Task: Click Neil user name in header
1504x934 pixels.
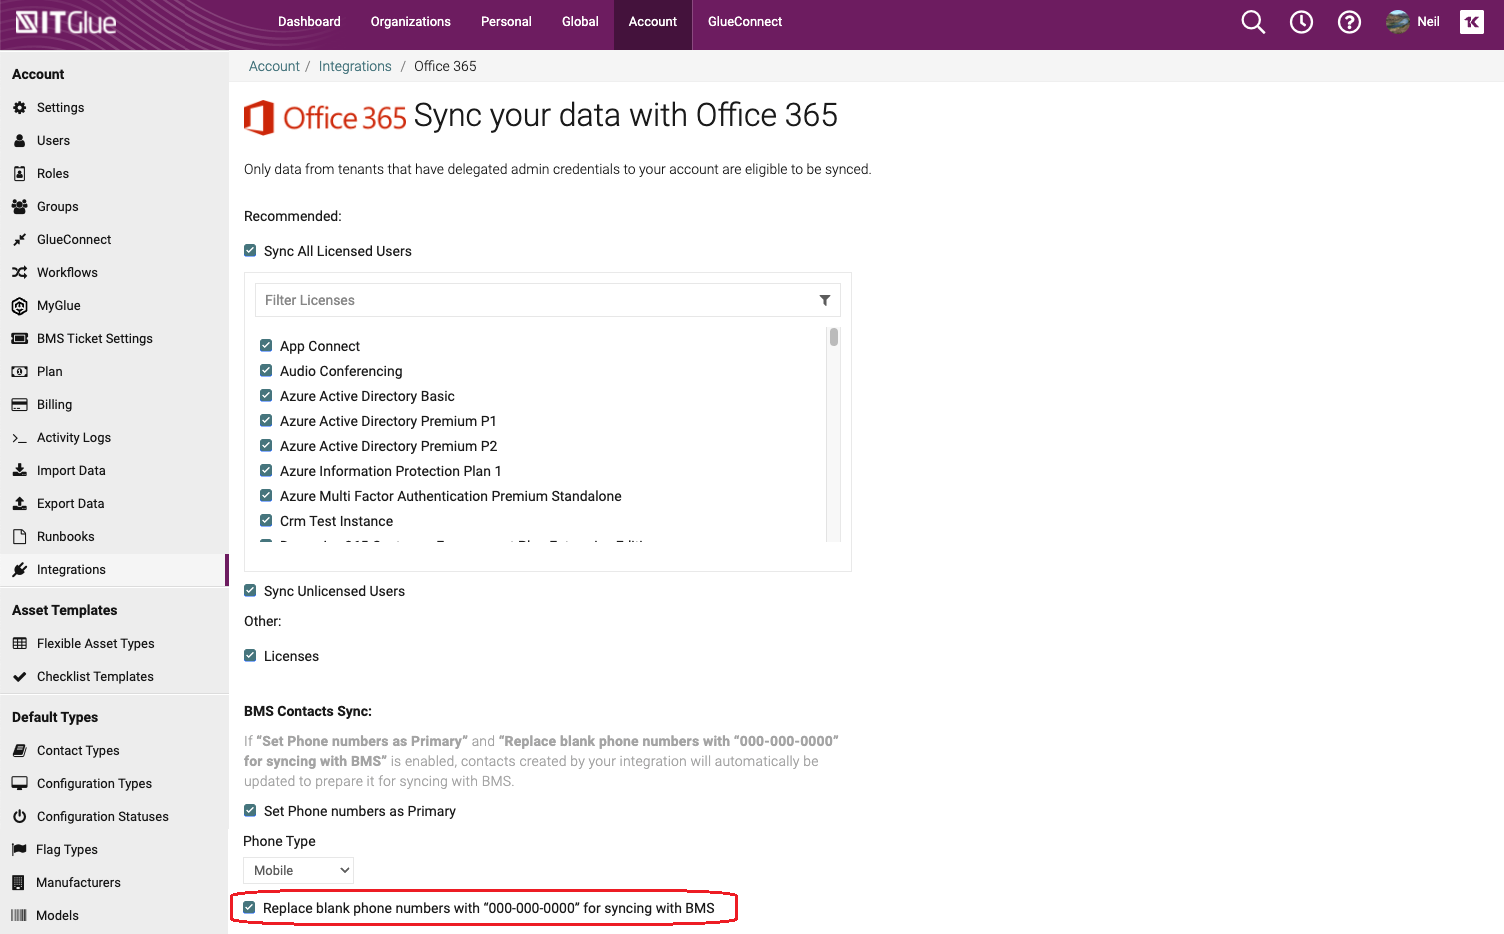Action: (1428, 22)
